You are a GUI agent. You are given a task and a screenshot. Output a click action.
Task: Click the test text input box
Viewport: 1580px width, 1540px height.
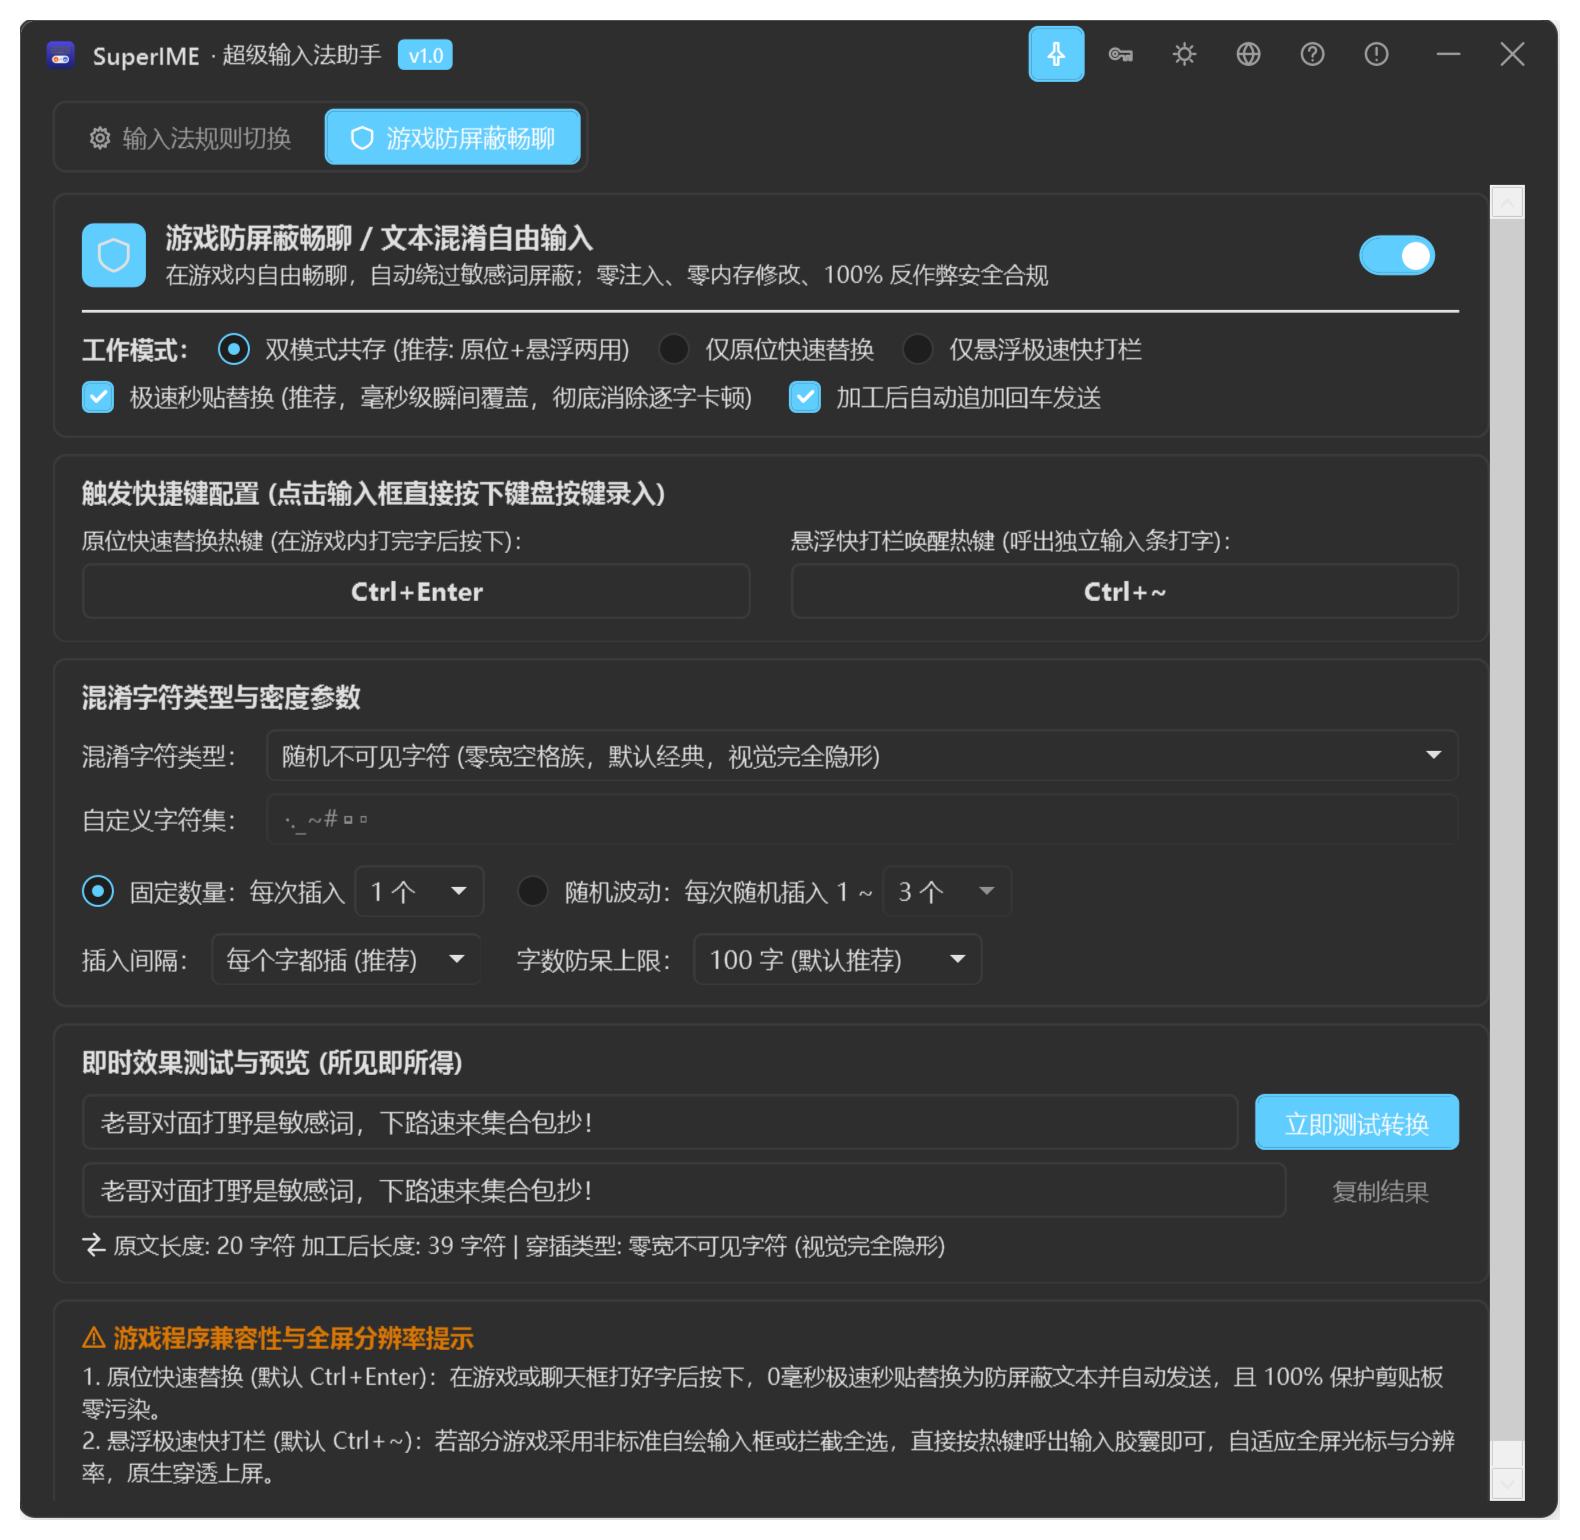coord(660,1122)
